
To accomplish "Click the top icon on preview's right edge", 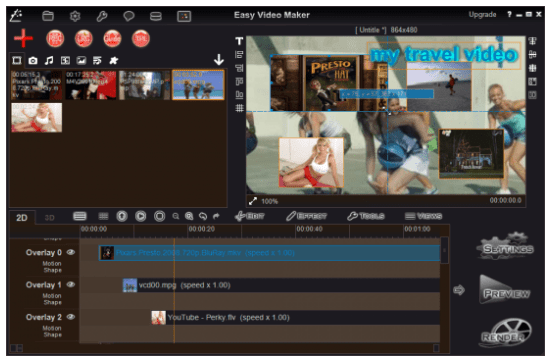I will pyautogui.click(x=532, y=41).
